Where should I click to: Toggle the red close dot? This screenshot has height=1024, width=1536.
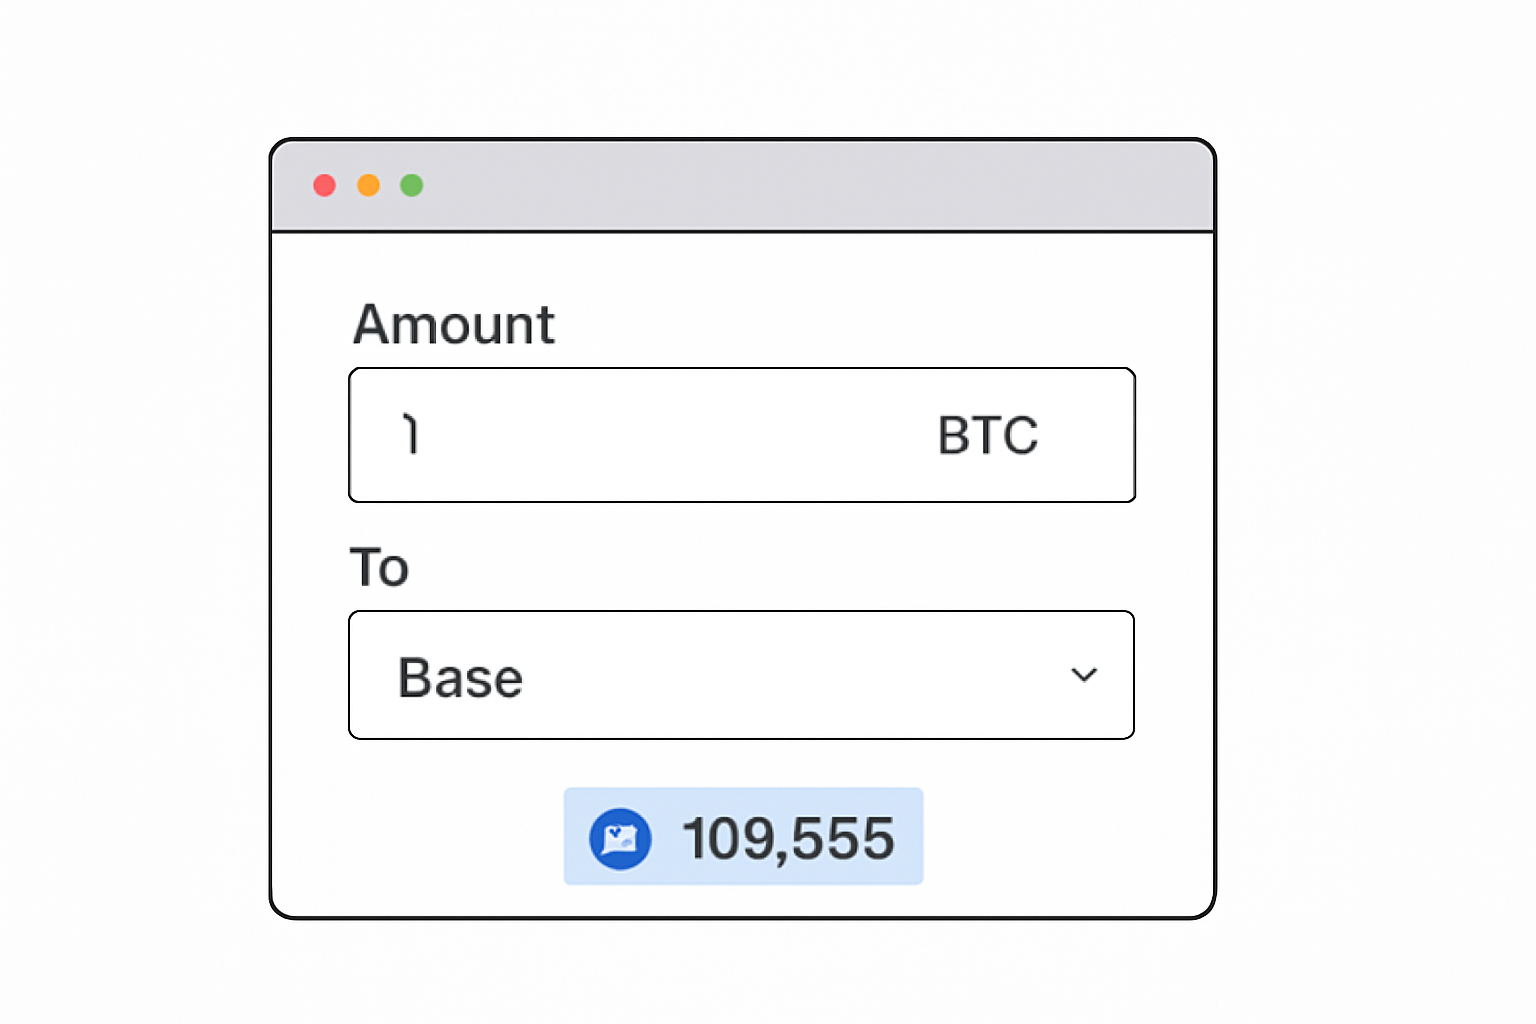(x=324, y=185)
